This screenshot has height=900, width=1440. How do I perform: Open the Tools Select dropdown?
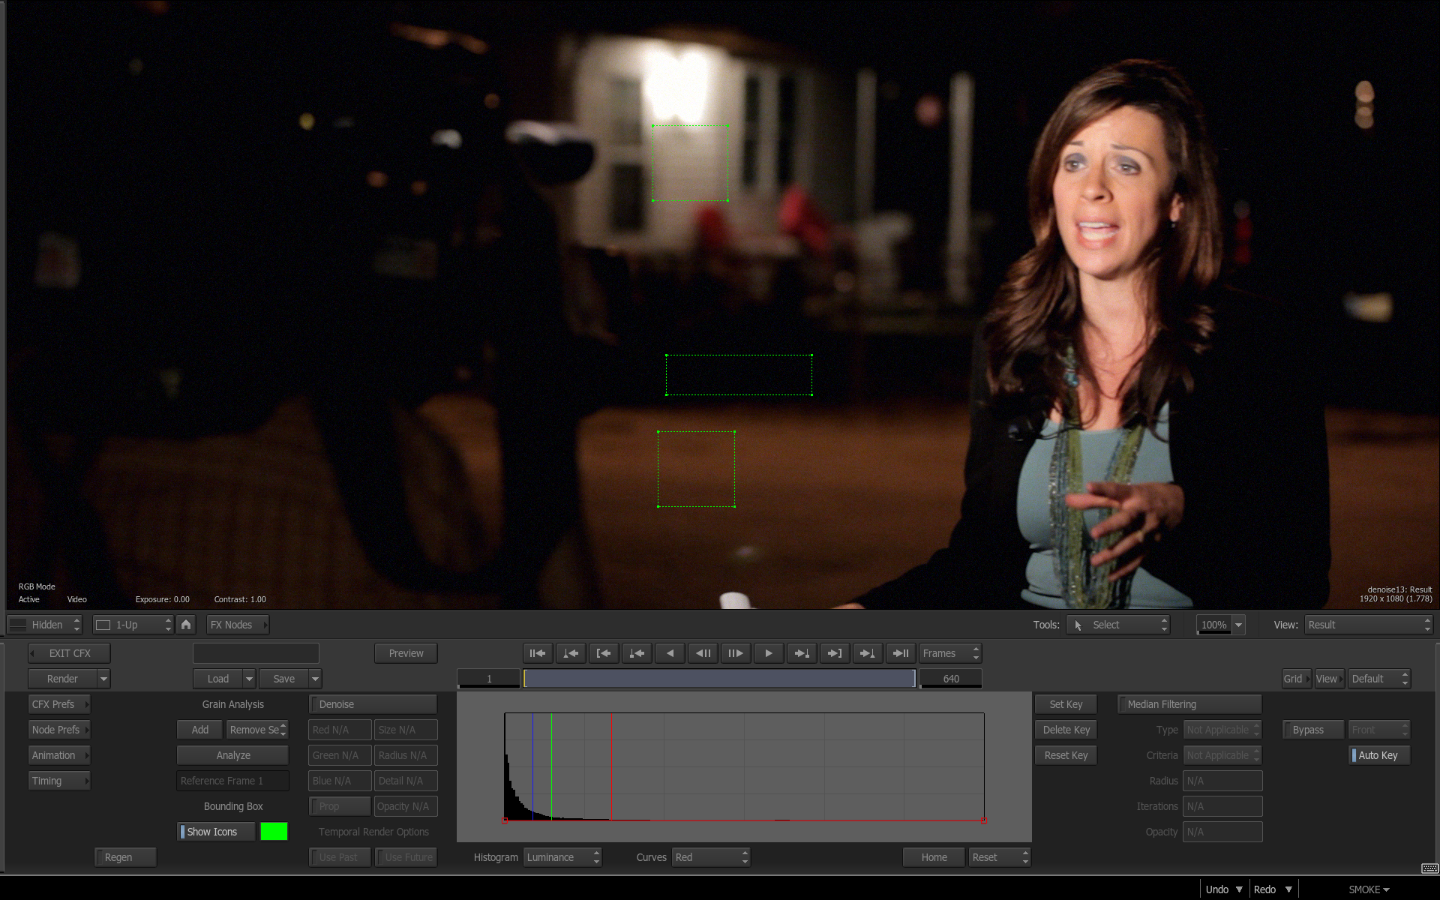coord(1118,625)
